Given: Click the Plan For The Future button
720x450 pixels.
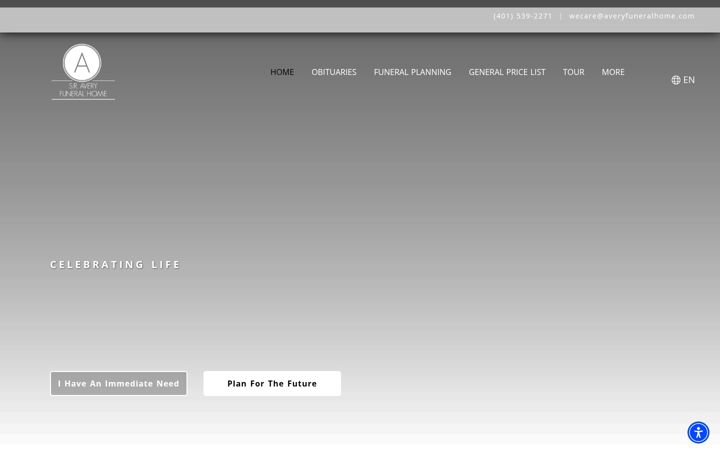Looking at the screenshot, I should pyautogui.click(x=272, y=383).
